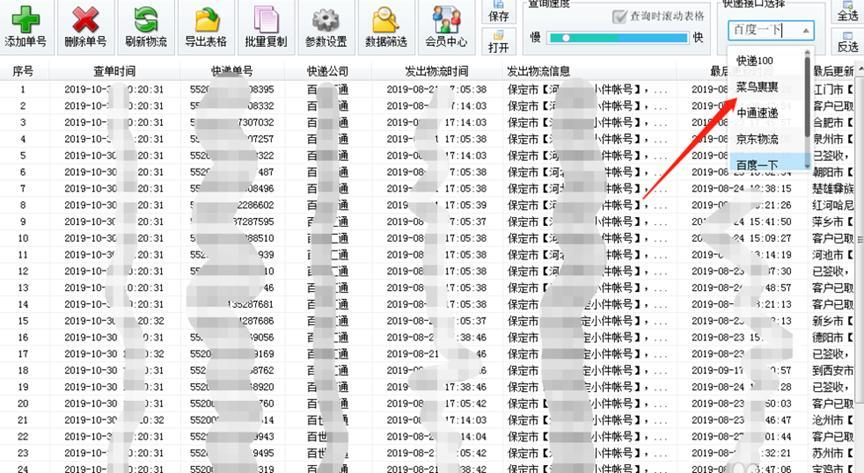
Task: Sort by 查单时间 column header
Action: tap(114, 71)
